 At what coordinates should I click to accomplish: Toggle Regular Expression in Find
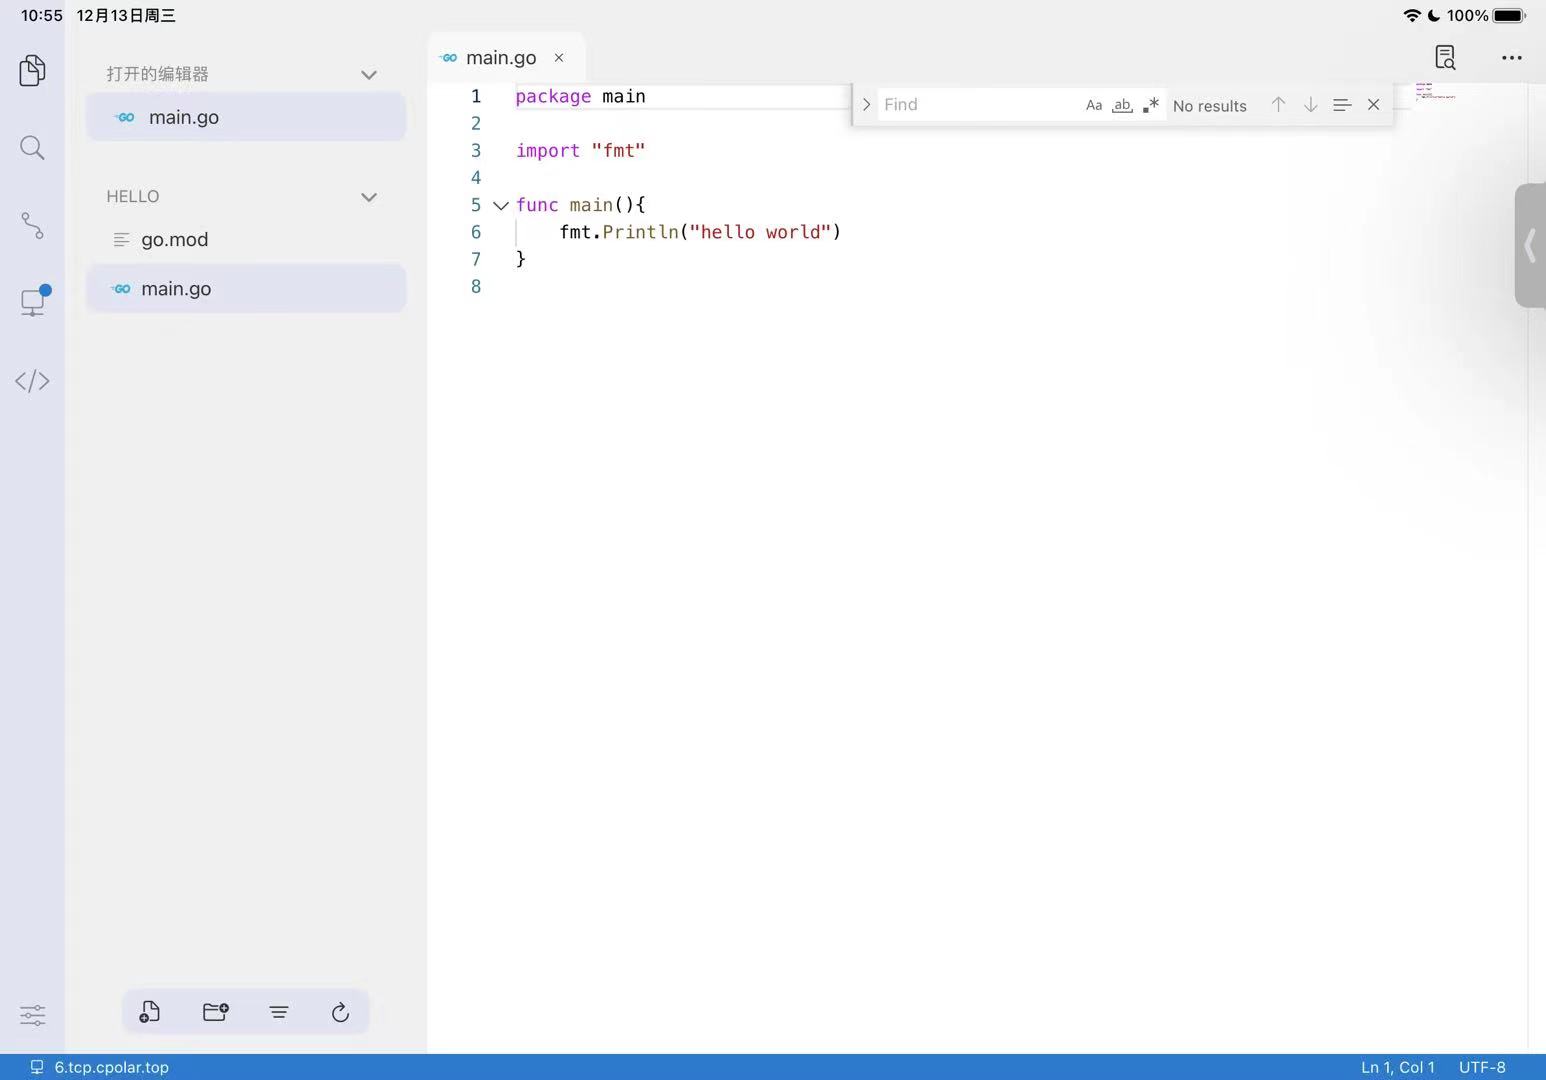pos(1151,105)
